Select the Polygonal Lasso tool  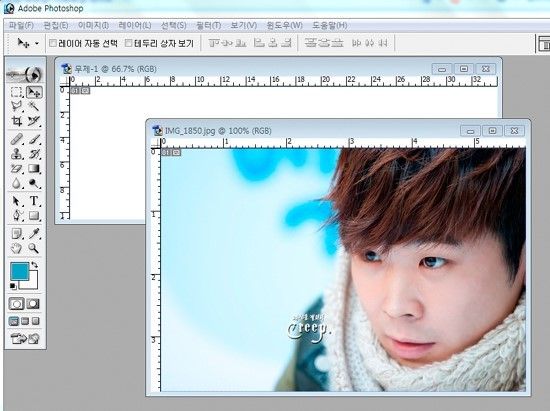[16, 106]
